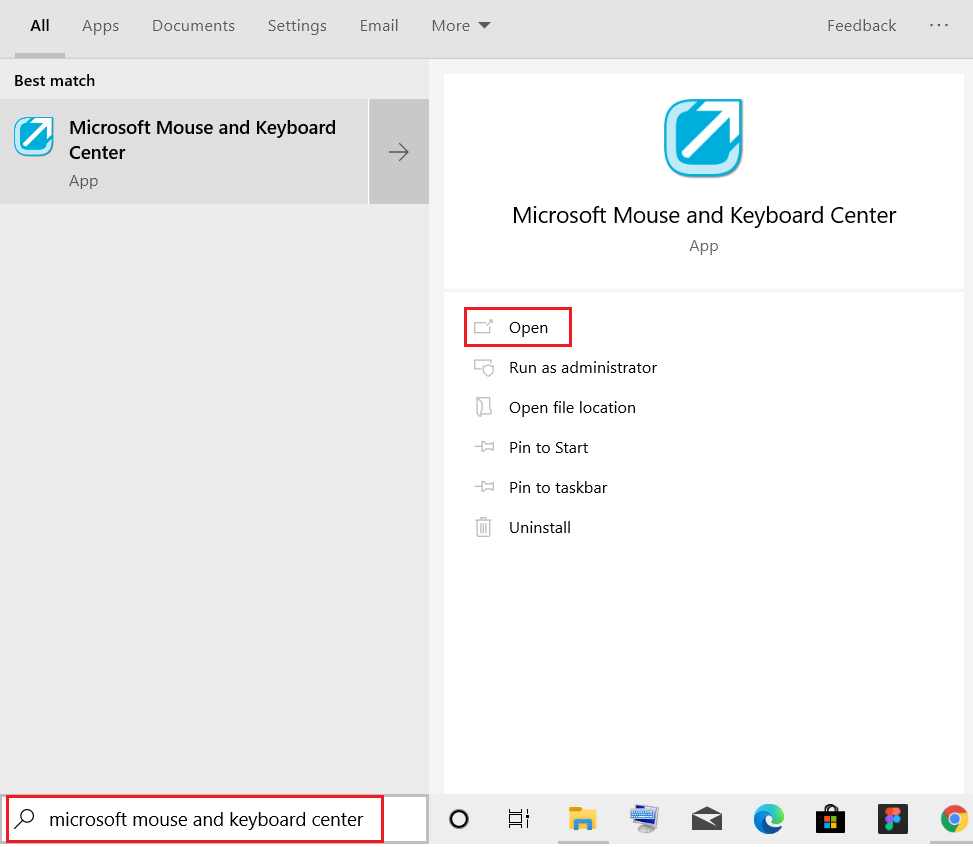The image size is (973, 847).
Task: Switch to the Apps tab
Action: pos(100,26)
